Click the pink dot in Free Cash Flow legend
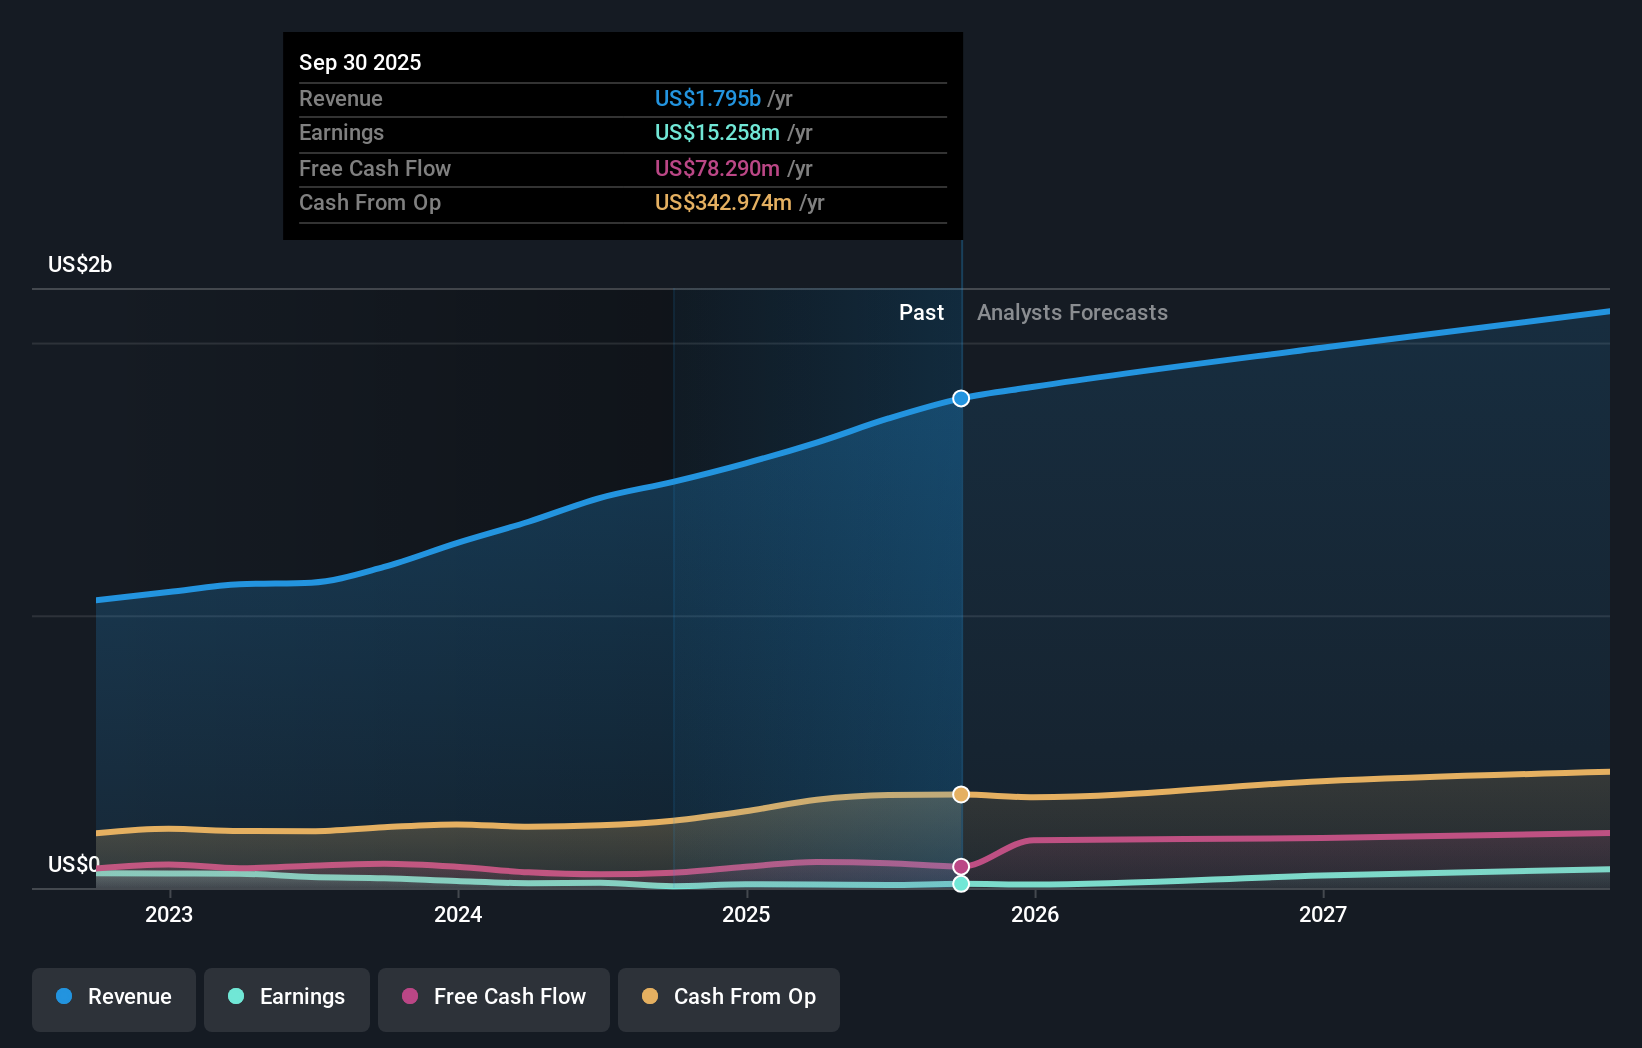The width and height of the screenshot is (1642, 1048). click(410, 997)
